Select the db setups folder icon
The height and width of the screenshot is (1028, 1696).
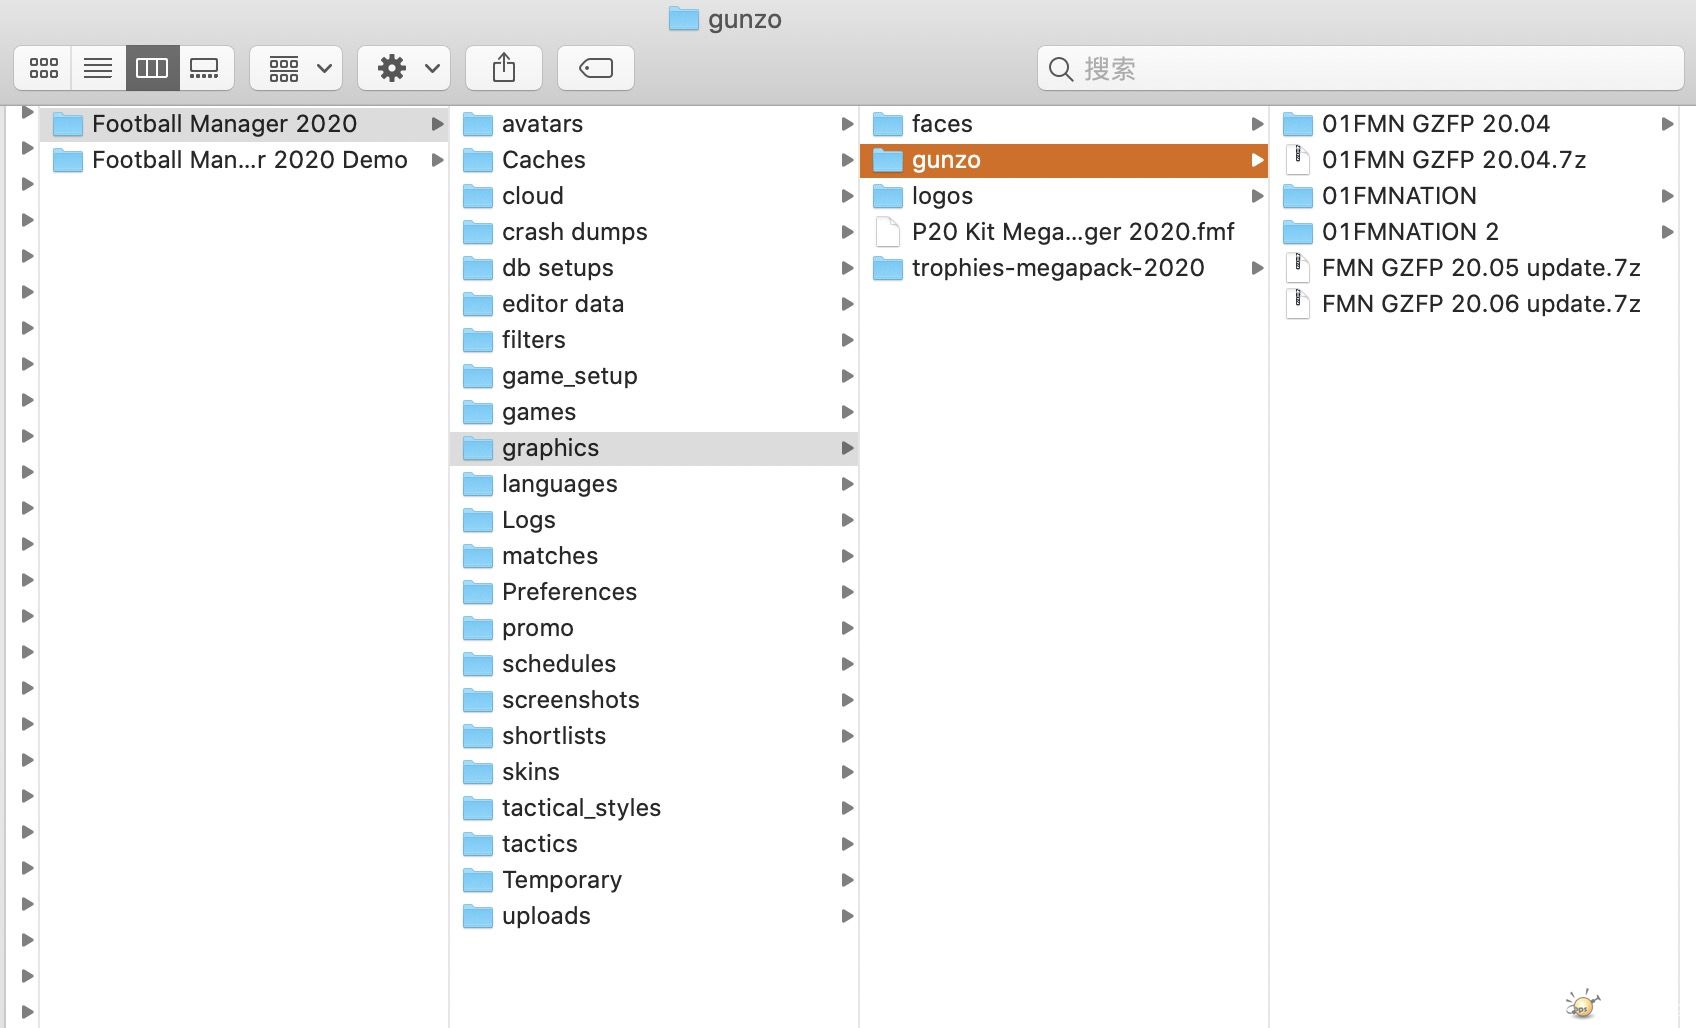(478, 268)
